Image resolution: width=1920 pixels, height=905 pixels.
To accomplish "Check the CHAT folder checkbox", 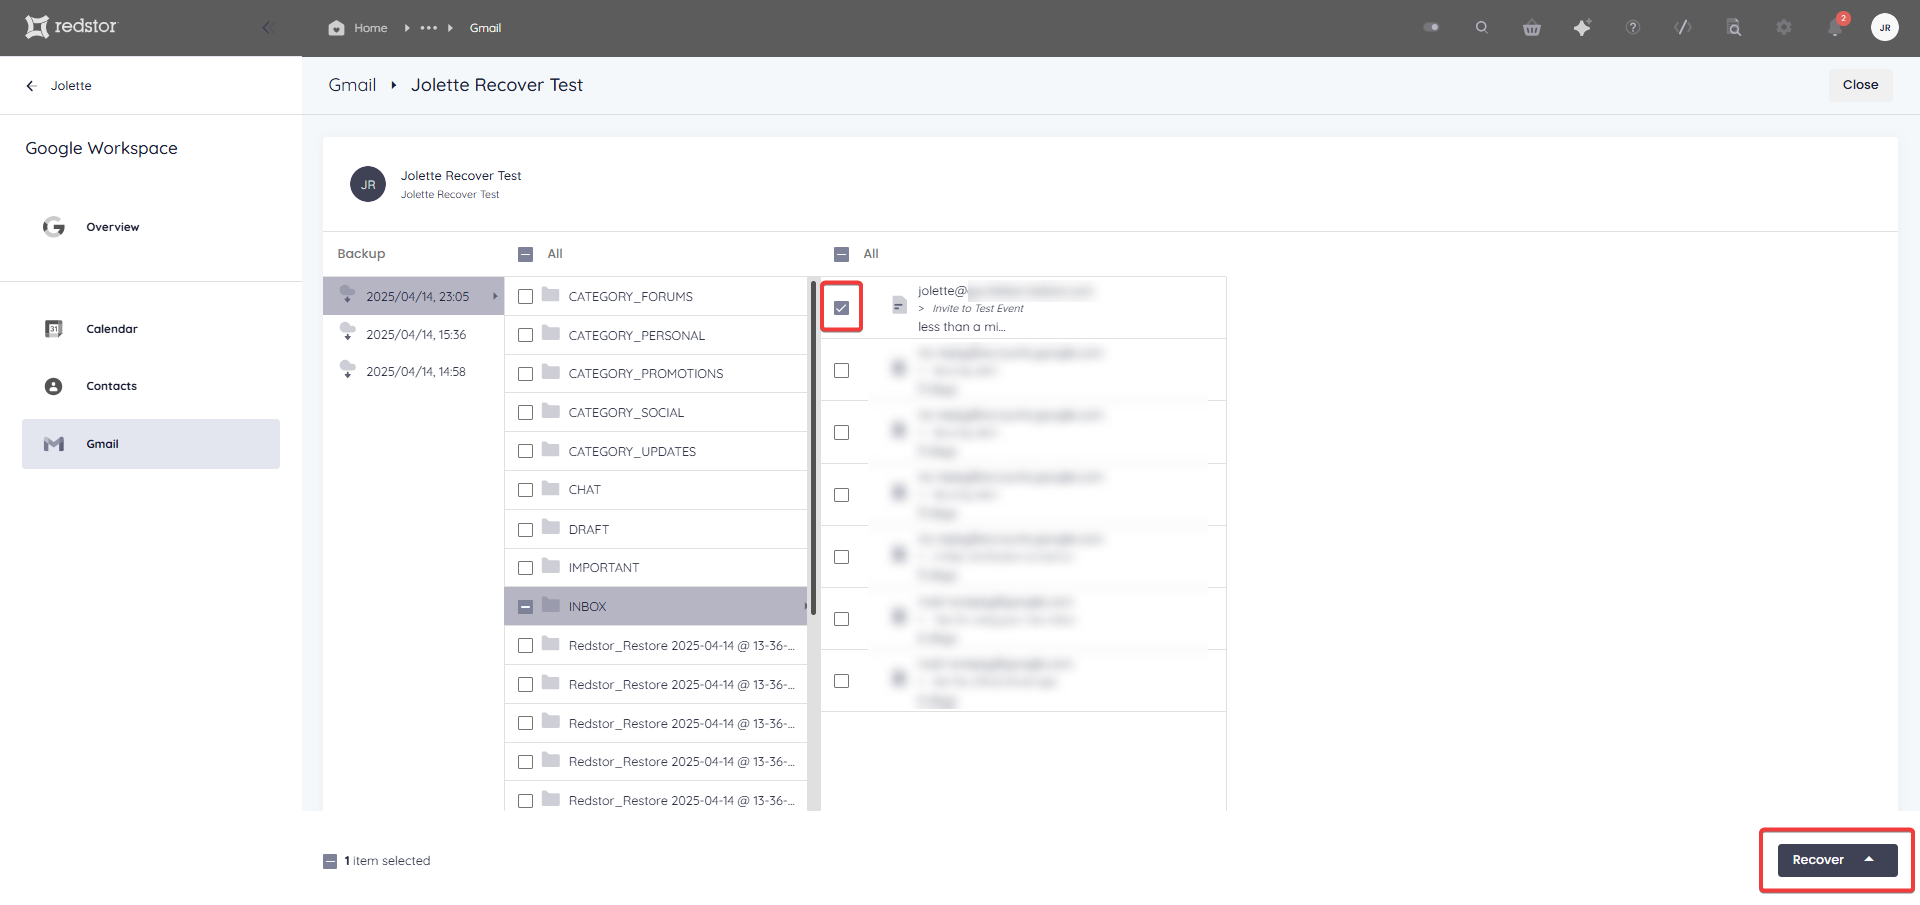I will pyautogui.click(x=525, y=490).
